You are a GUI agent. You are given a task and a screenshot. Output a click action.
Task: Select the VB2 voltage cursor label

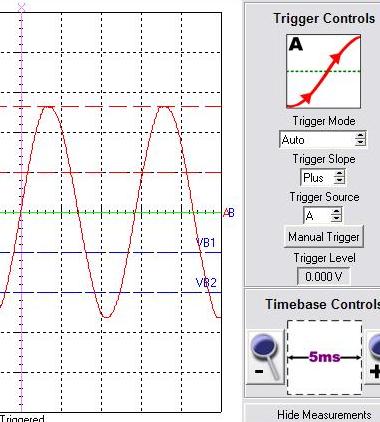206,283
